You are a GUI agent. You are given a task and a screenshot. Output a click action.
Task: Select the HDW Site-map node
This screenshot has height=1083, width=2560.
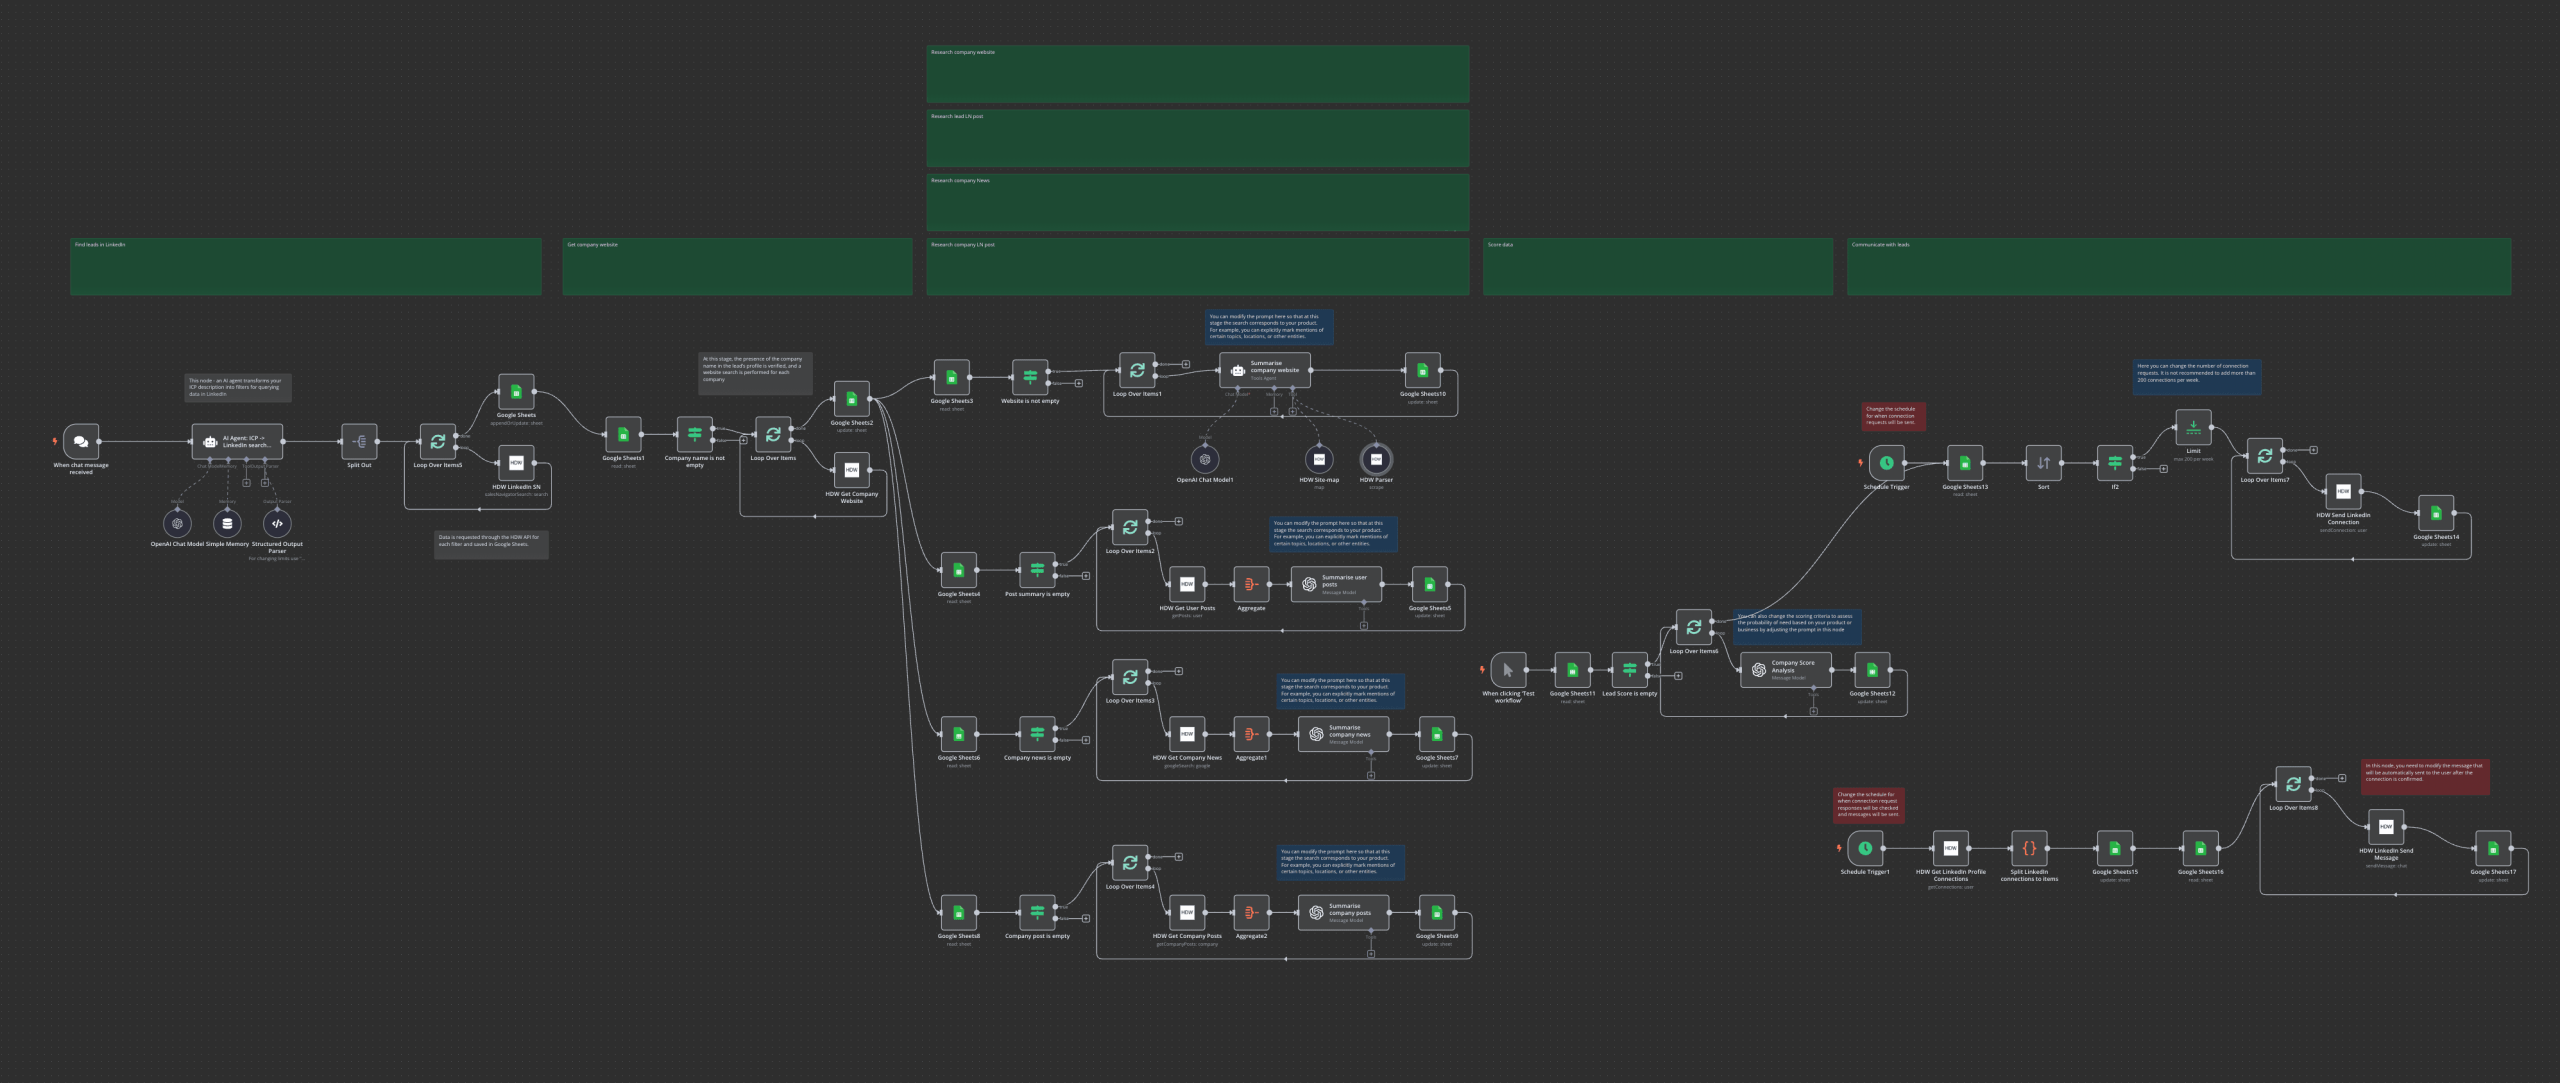1319,459
